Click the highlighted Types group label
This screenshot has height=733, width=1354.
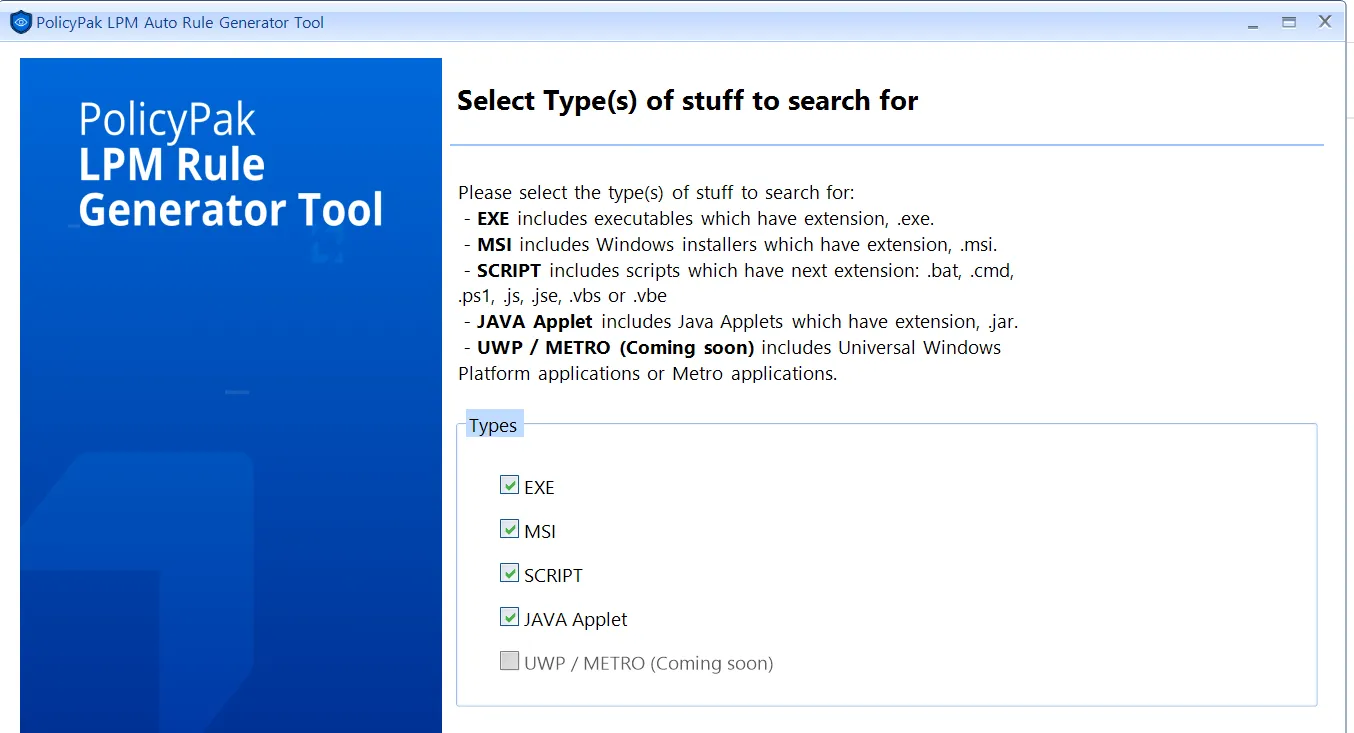[x=493, y=425]
